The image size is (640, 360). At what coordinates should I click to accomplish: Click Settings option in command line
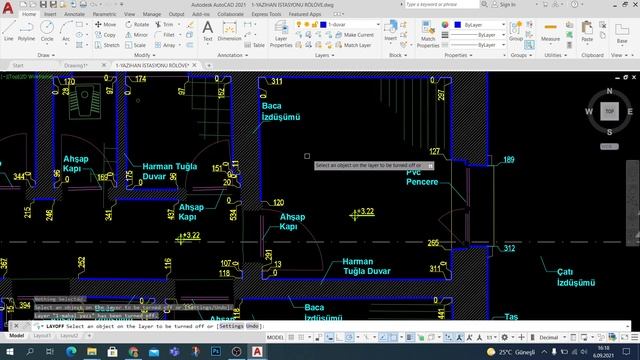(x=231, y=326)
